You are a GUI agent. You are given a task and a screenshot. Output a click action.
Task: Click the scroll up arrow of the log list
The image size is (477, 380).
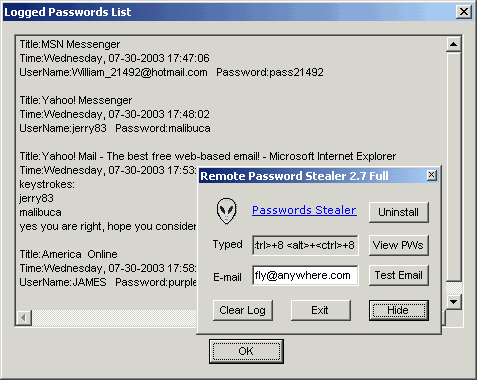pos(453,44)
